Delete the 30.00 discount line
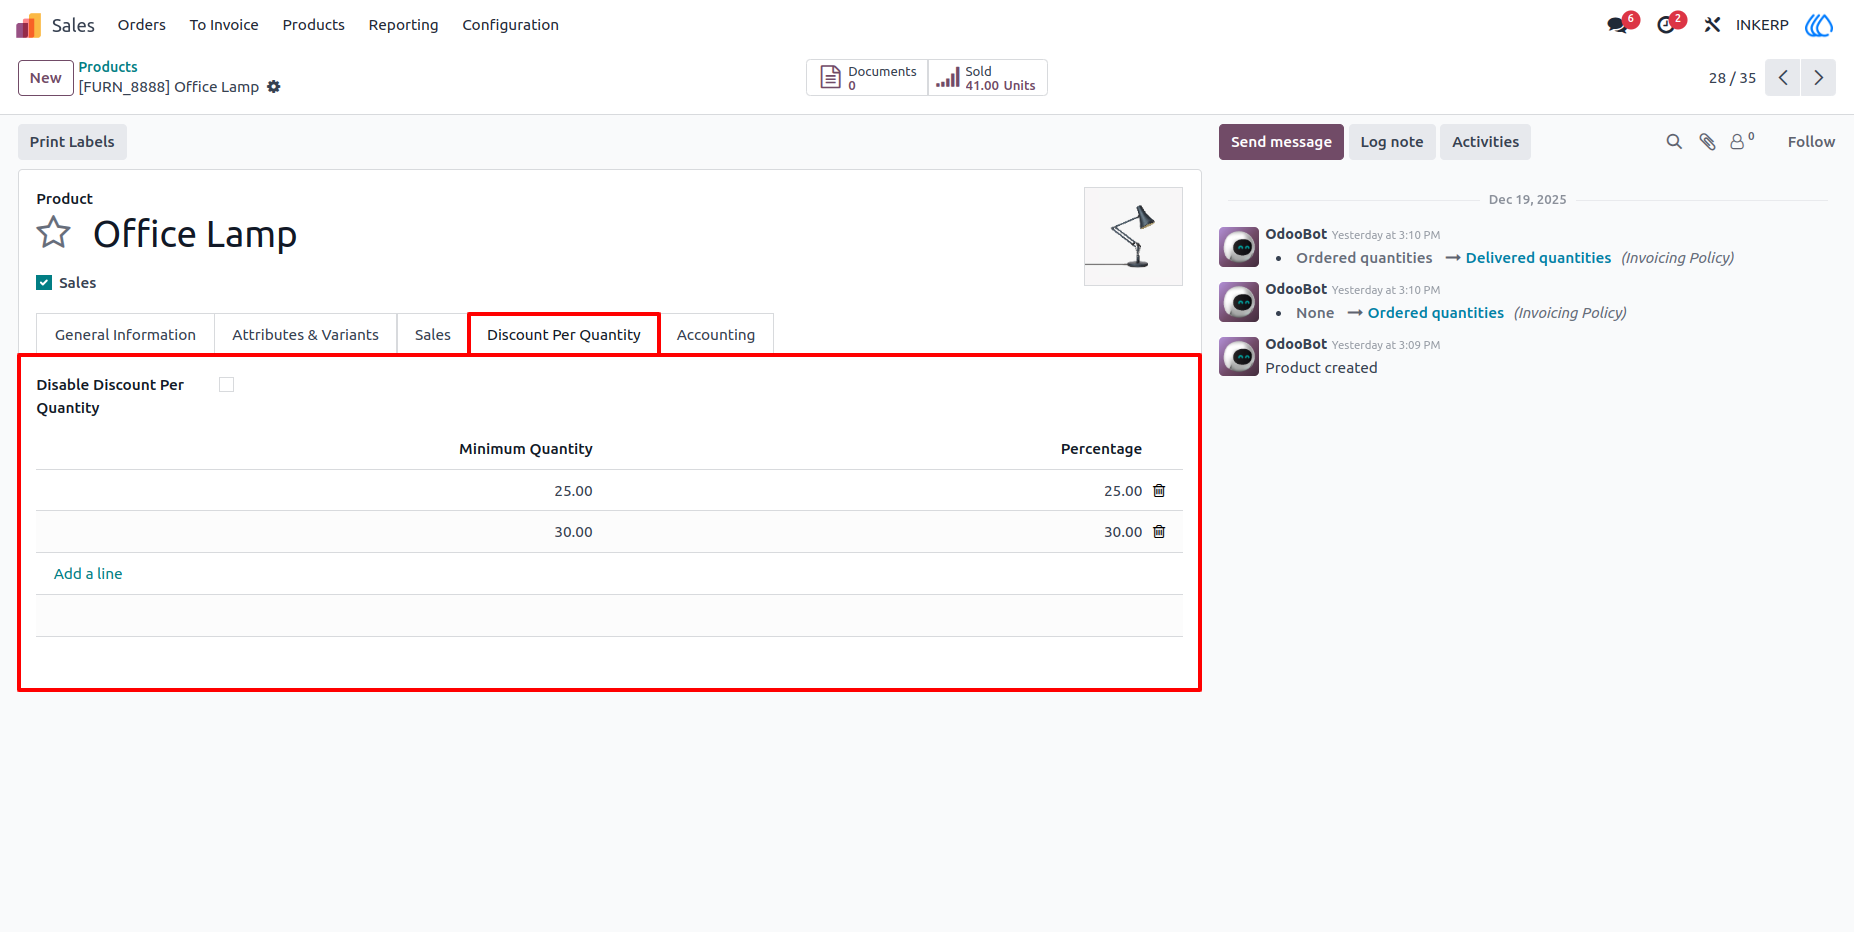The height and width of the screenshot is (932, 1854). [1159, 532]
